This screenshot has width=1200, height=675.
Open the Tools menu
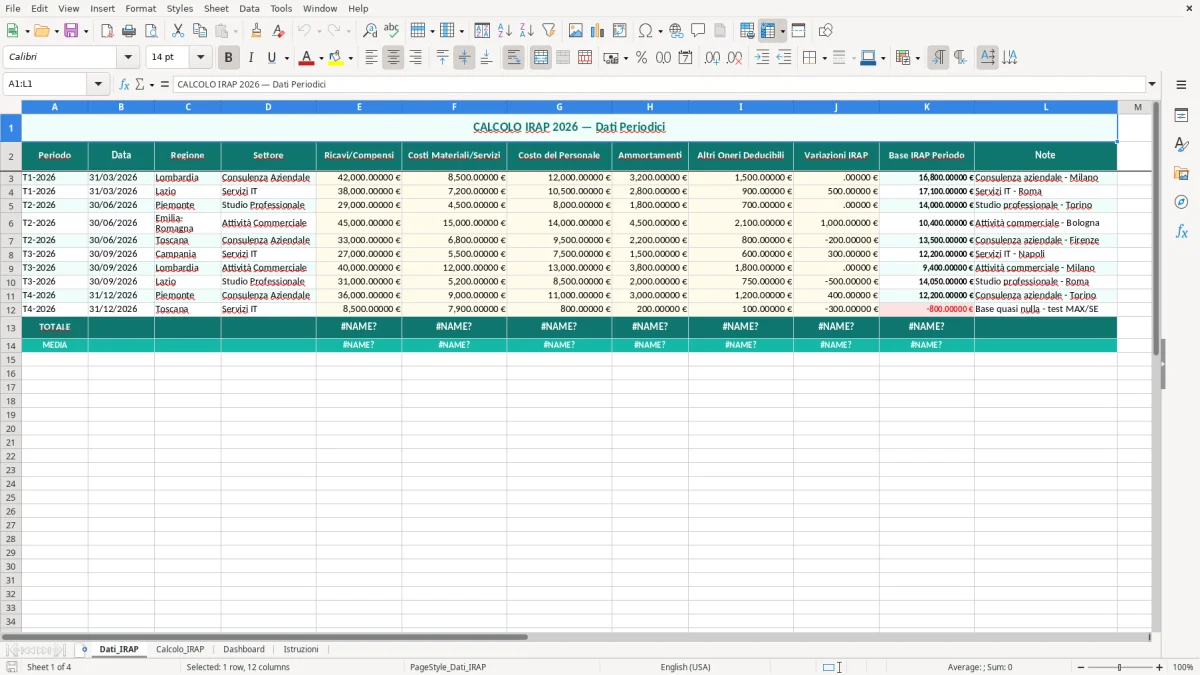[281, 8]
